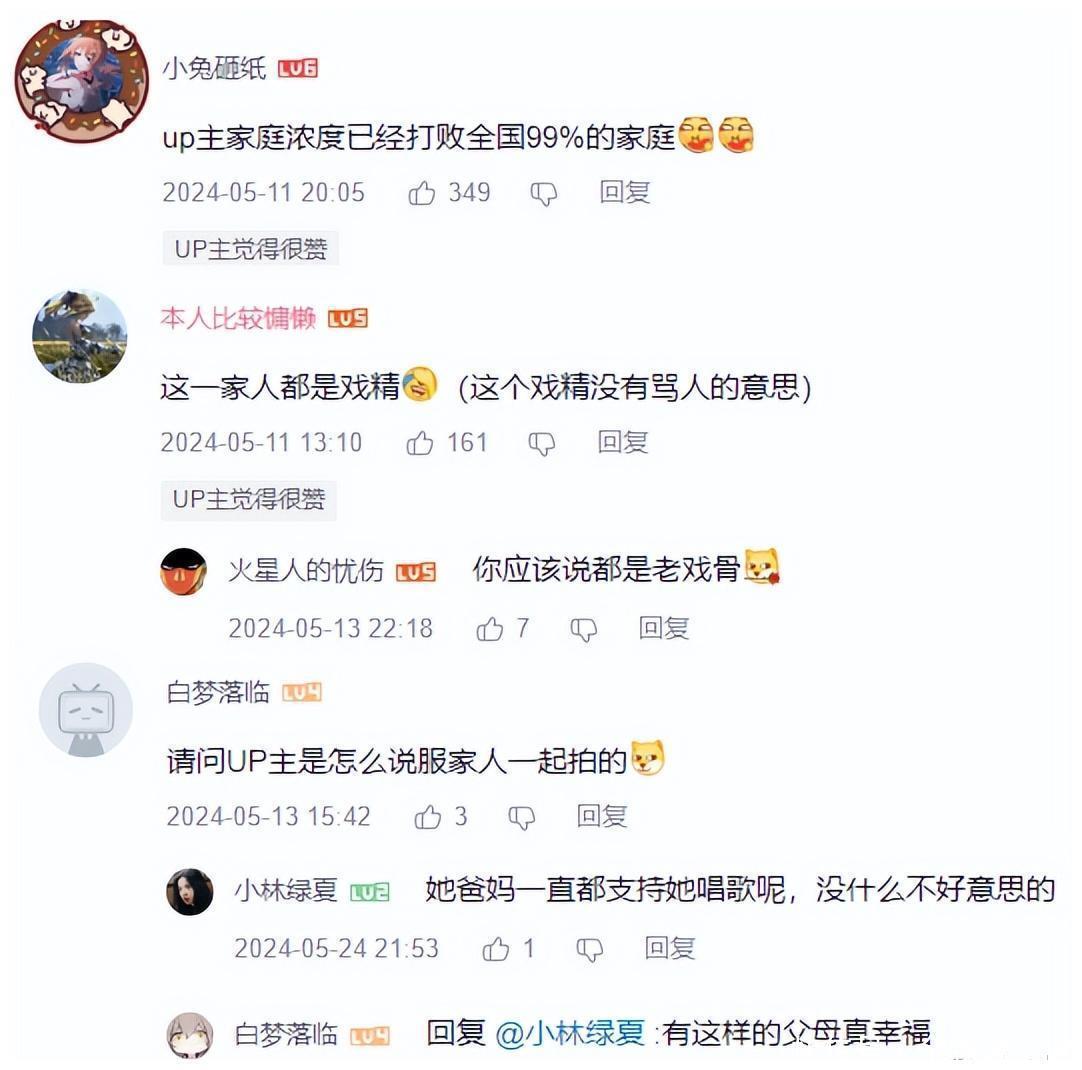Open the default avatar of 白梦落临
1082x1070 pixels.
point(86,710)
